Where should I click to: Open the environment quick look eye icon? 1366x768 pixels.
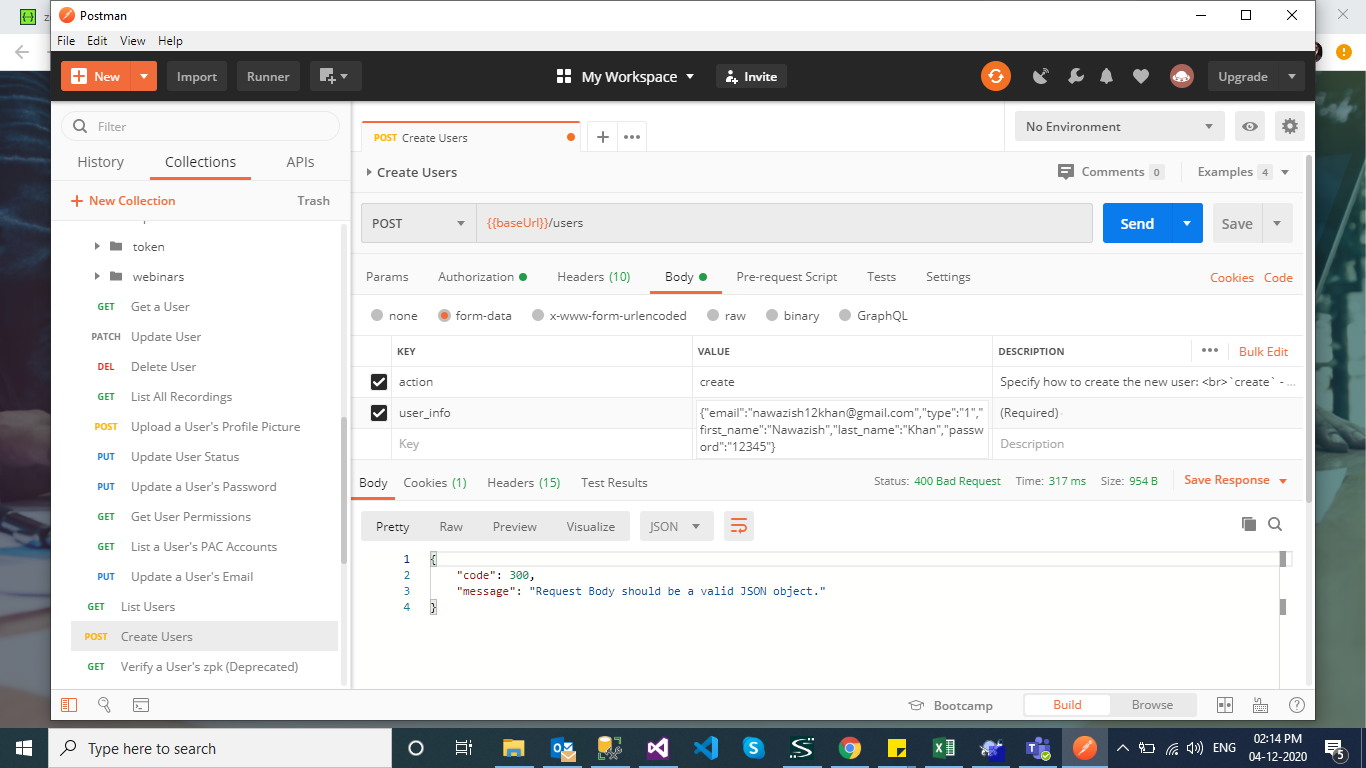[x=1249, y=127]
